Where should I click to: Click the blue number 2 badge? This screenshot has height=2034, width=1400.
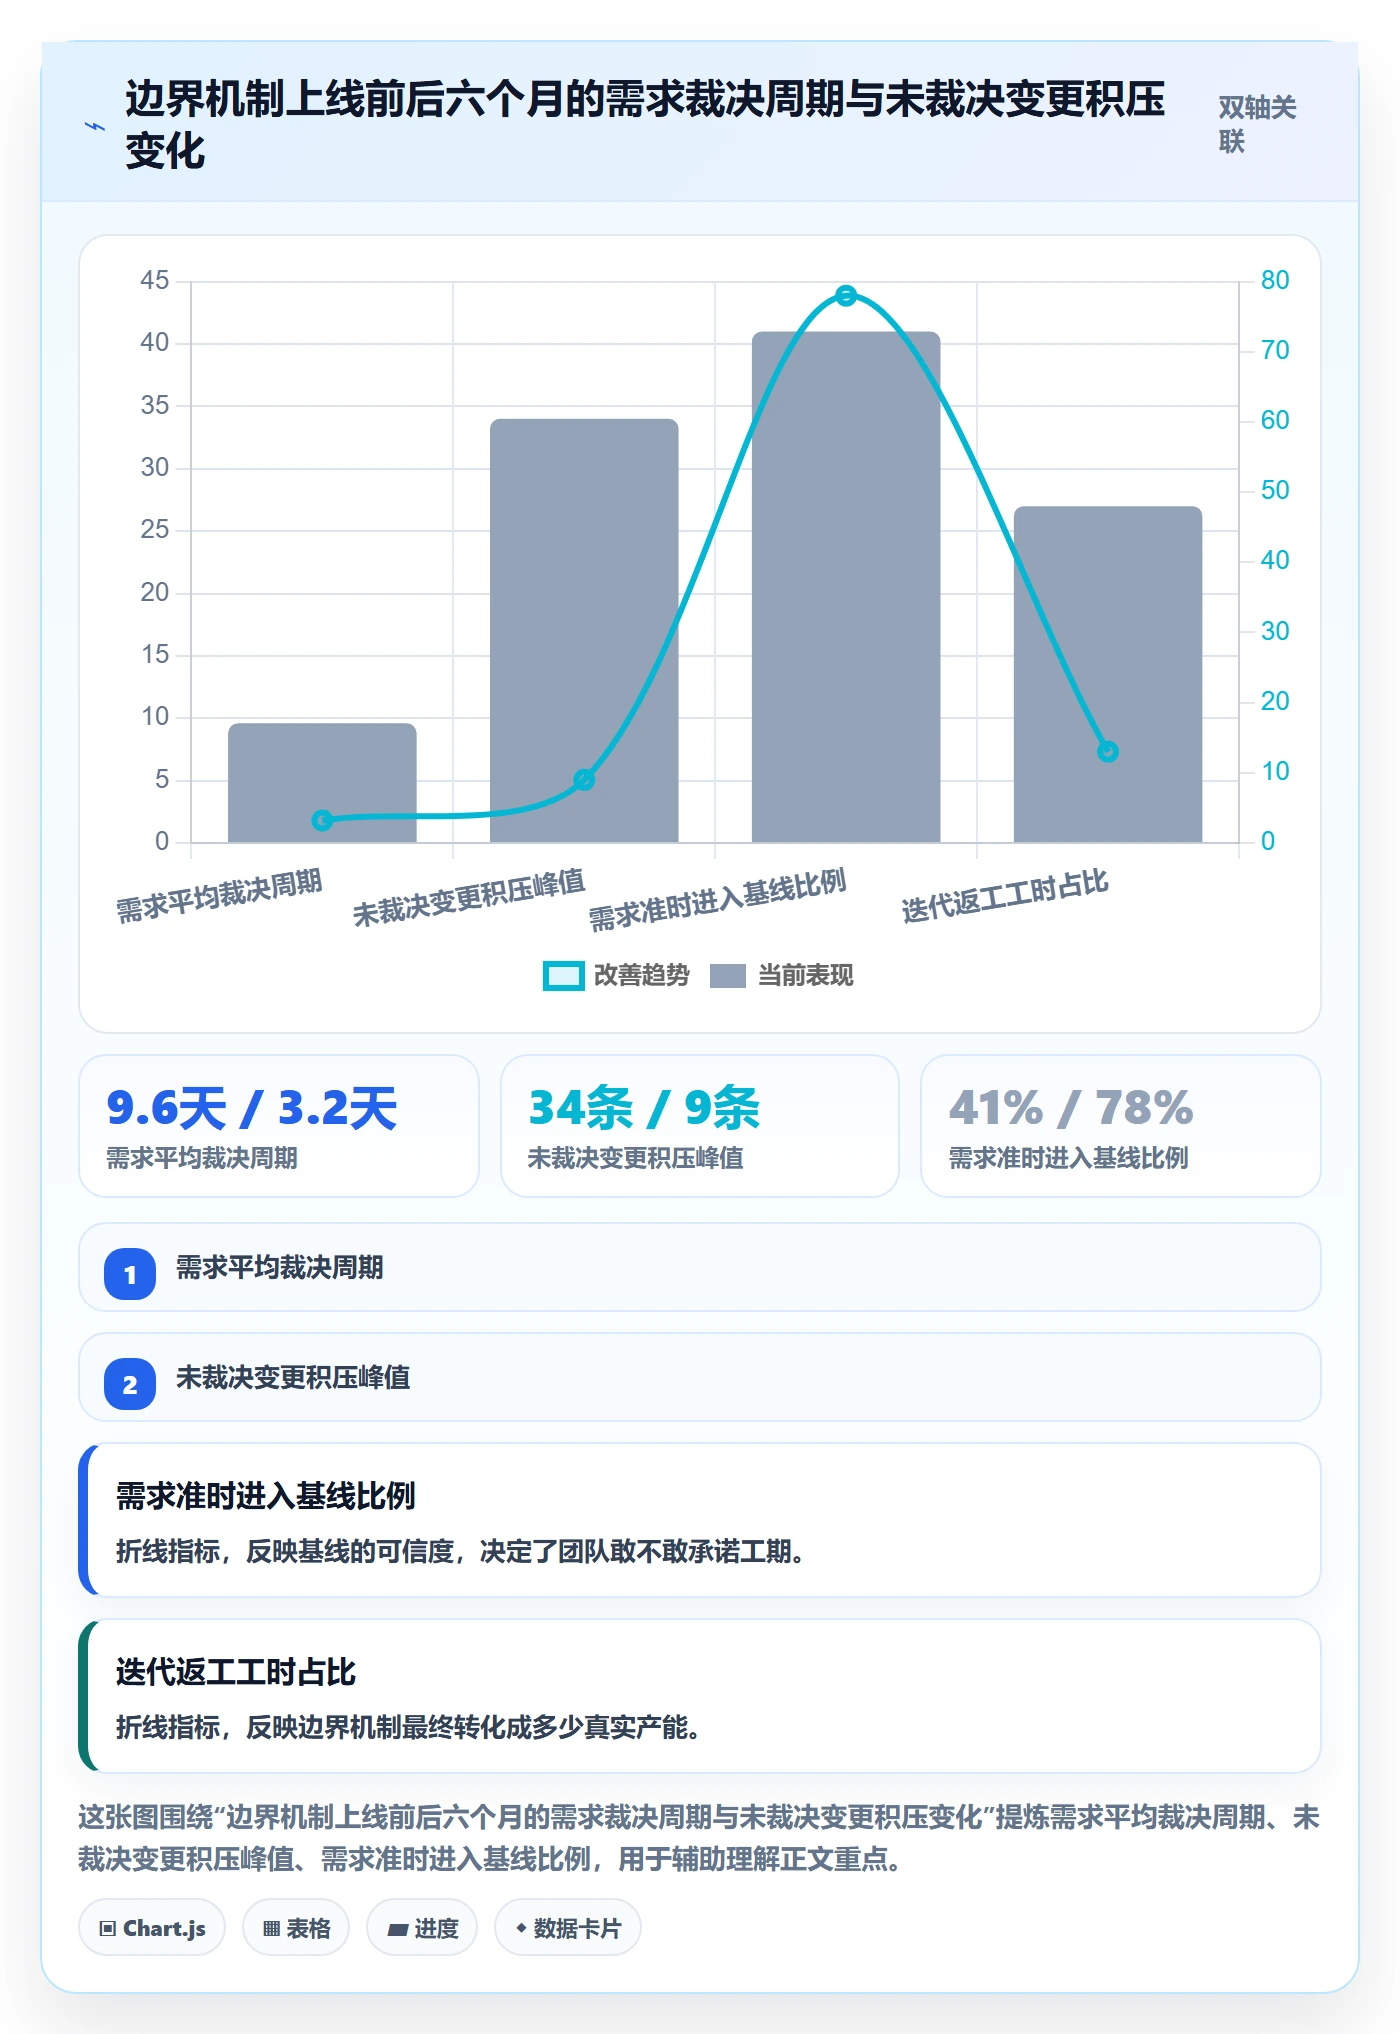coord(130,1384)
